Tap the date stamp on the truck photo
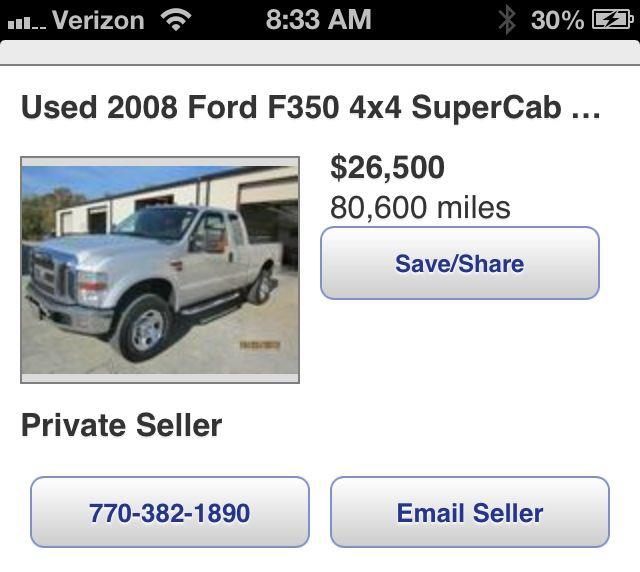 click(x=258, y=345)
